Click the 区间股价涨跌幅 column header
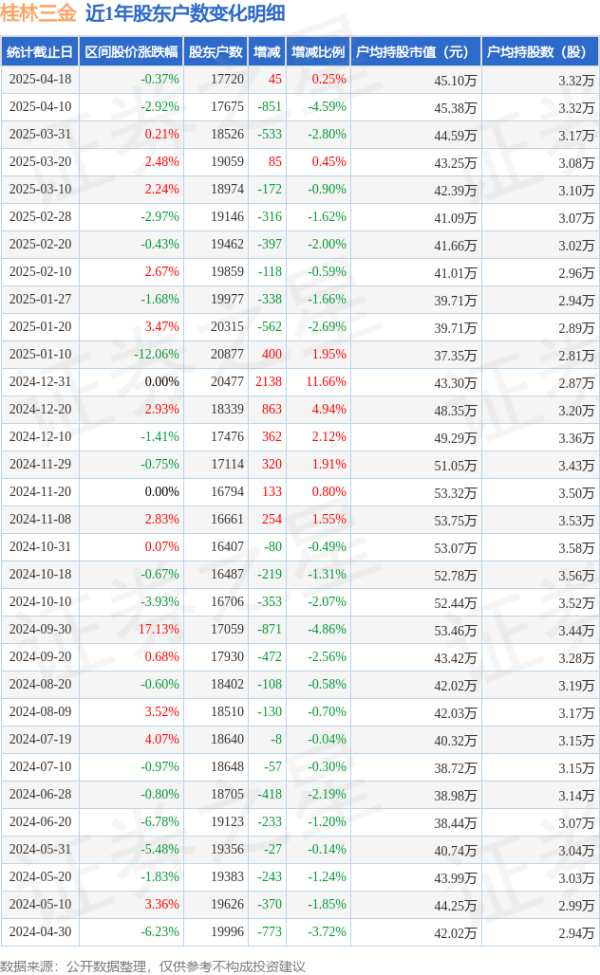The image size is (600, 975). [131, 52]
